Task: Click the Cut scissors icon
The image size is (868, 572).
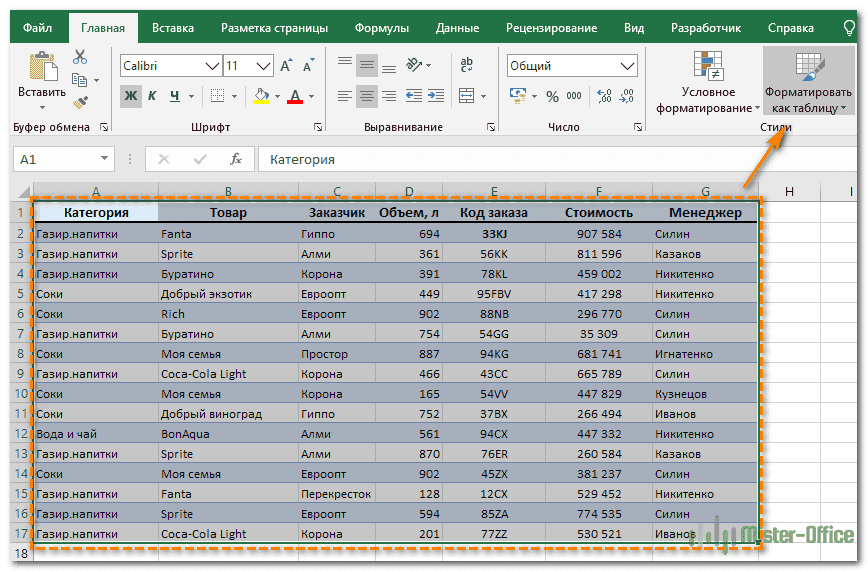Action: (x=80, y=57)
